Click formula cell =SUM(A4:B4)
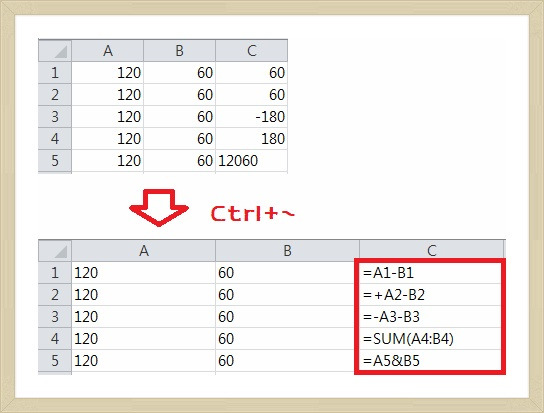 point(430,338)
